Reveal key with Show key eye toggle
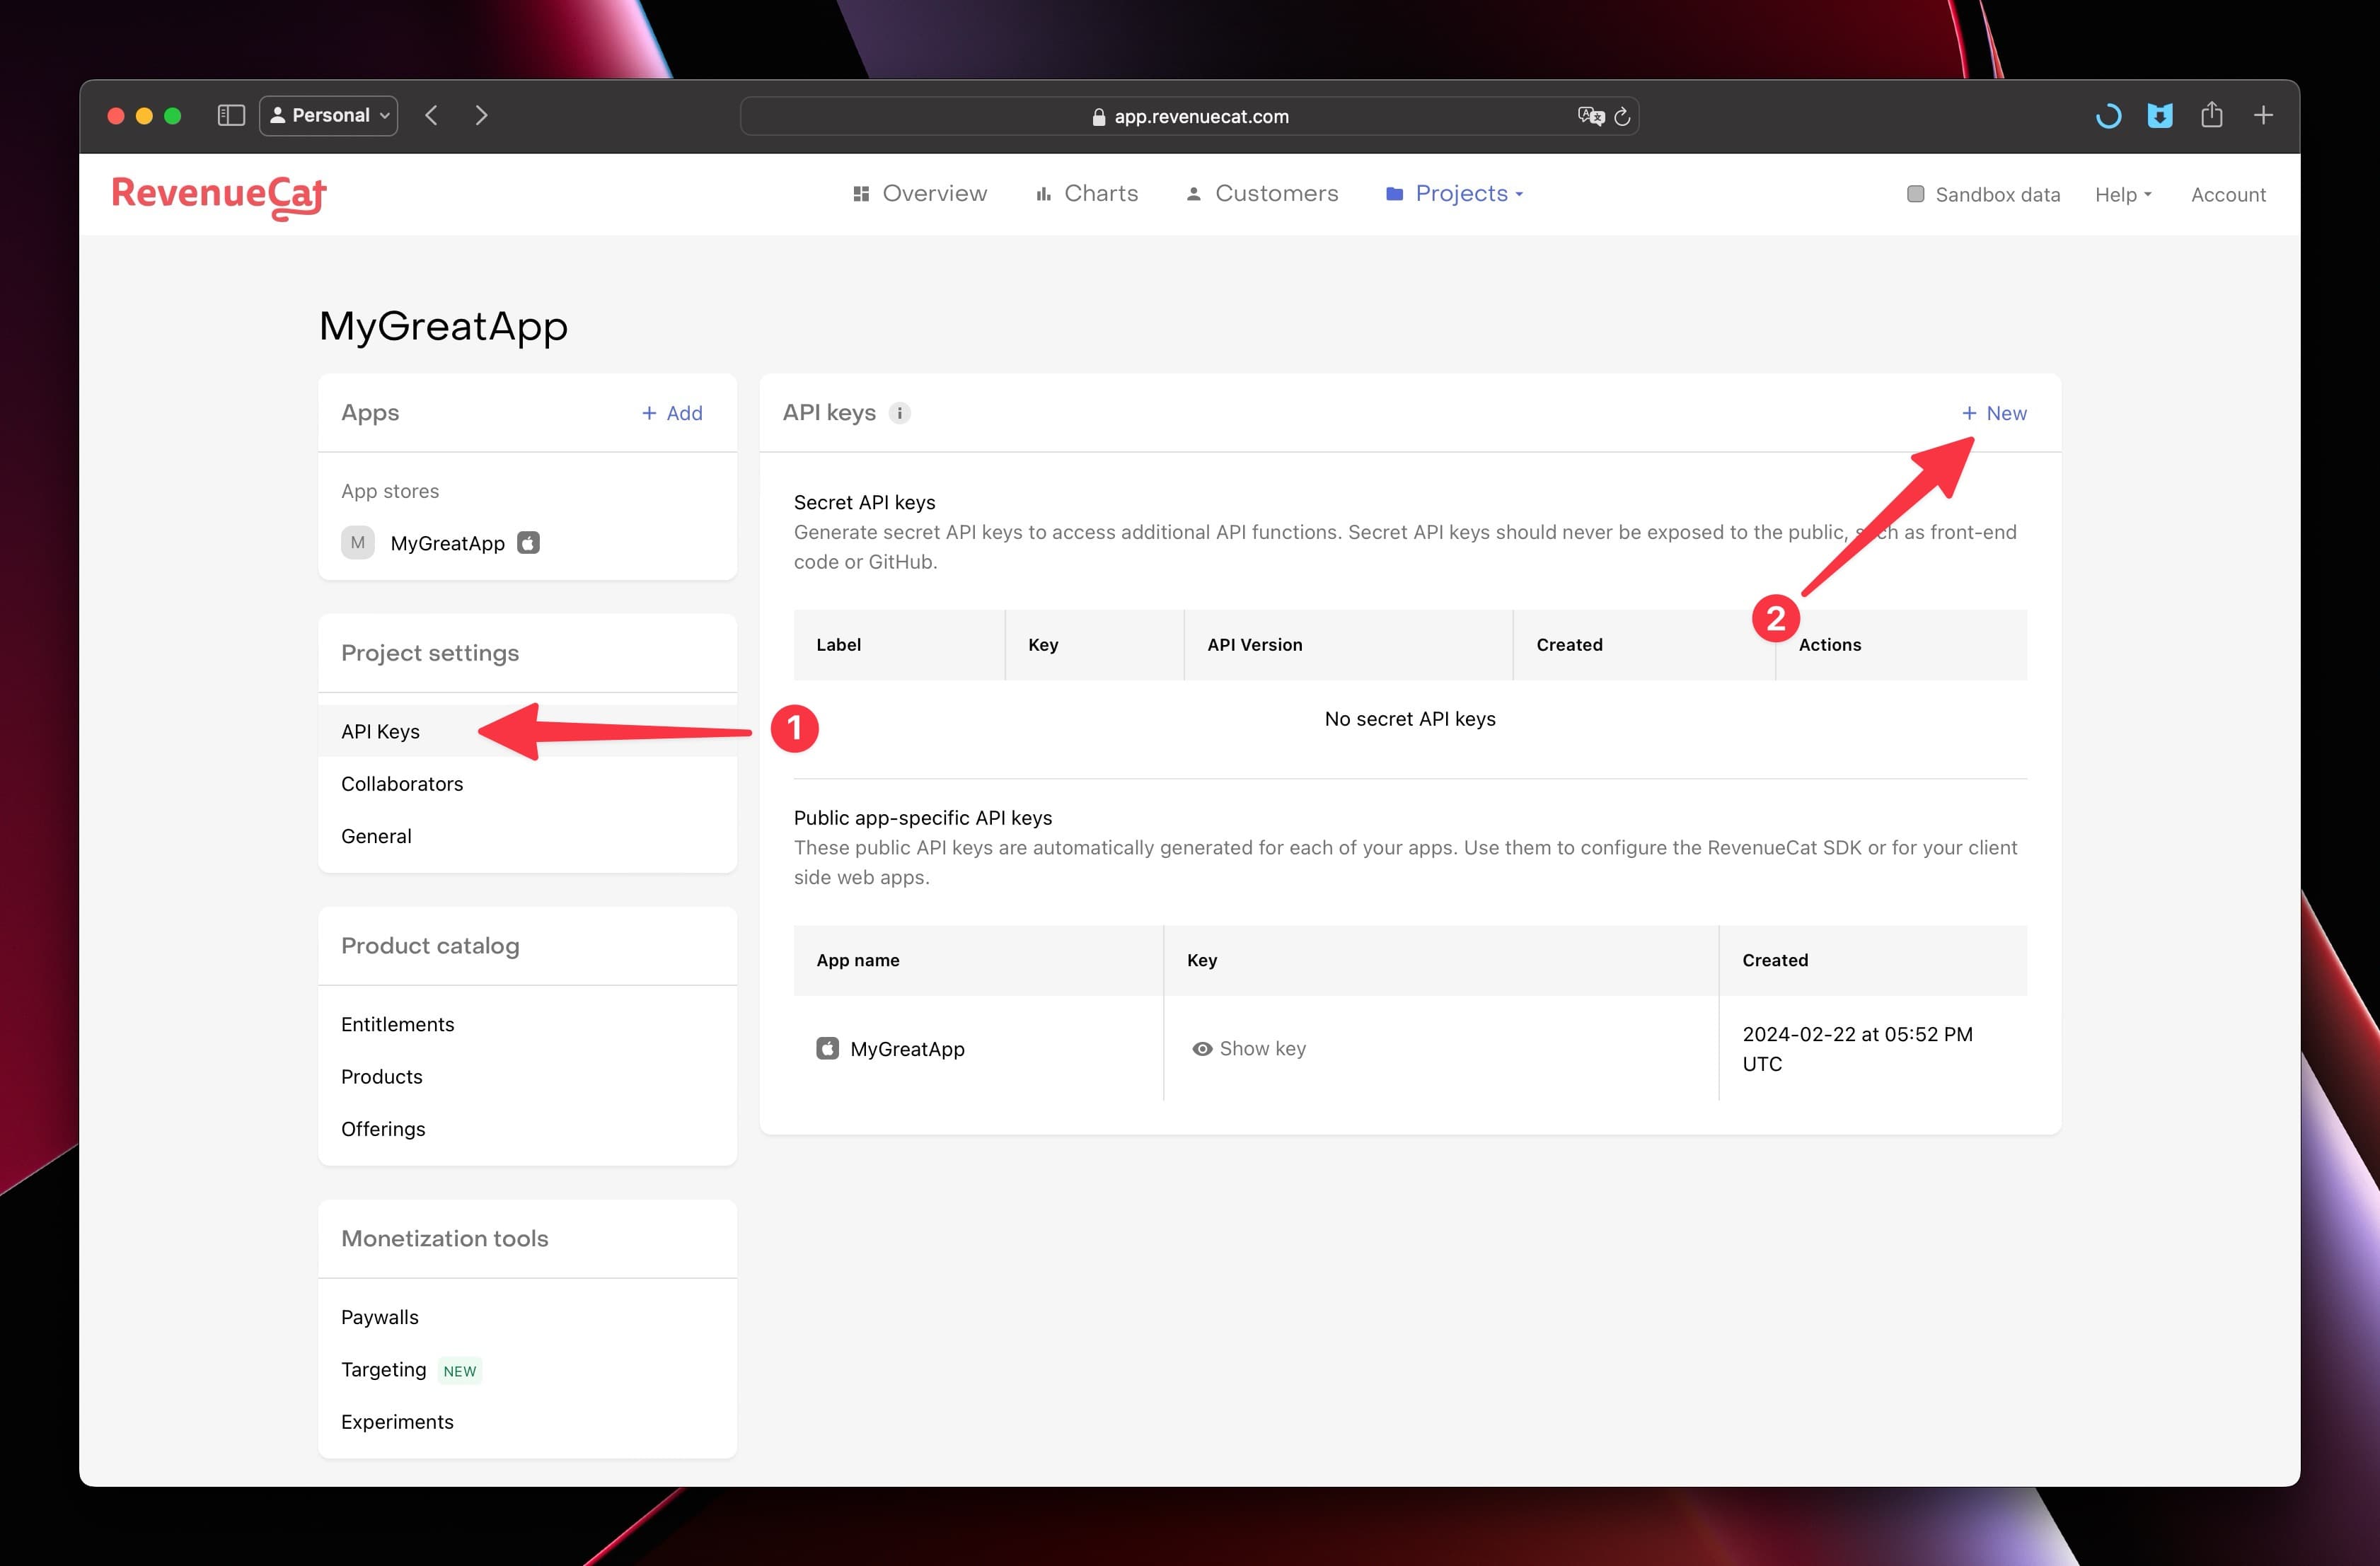This screenshot has width=2380, height=1566. tap(1249, 1048)
